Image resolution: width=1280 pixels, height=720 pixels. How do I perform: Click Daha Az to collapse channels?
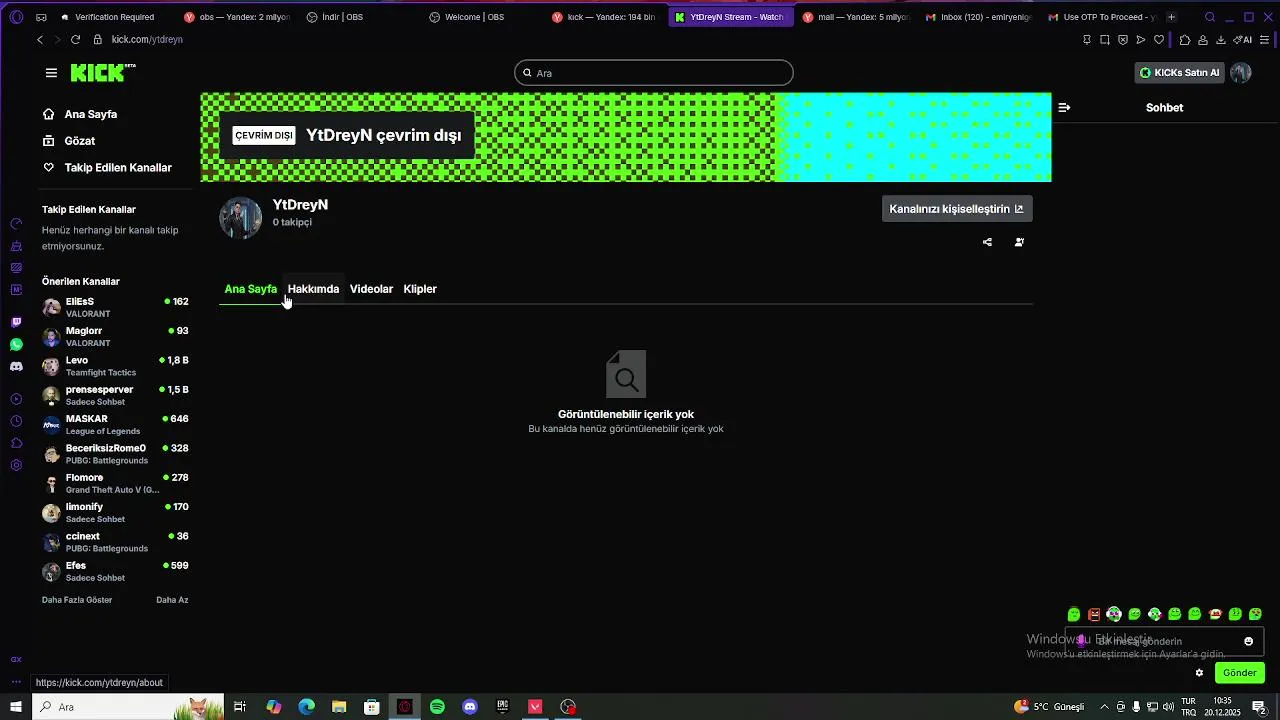[x=172, y=600]
